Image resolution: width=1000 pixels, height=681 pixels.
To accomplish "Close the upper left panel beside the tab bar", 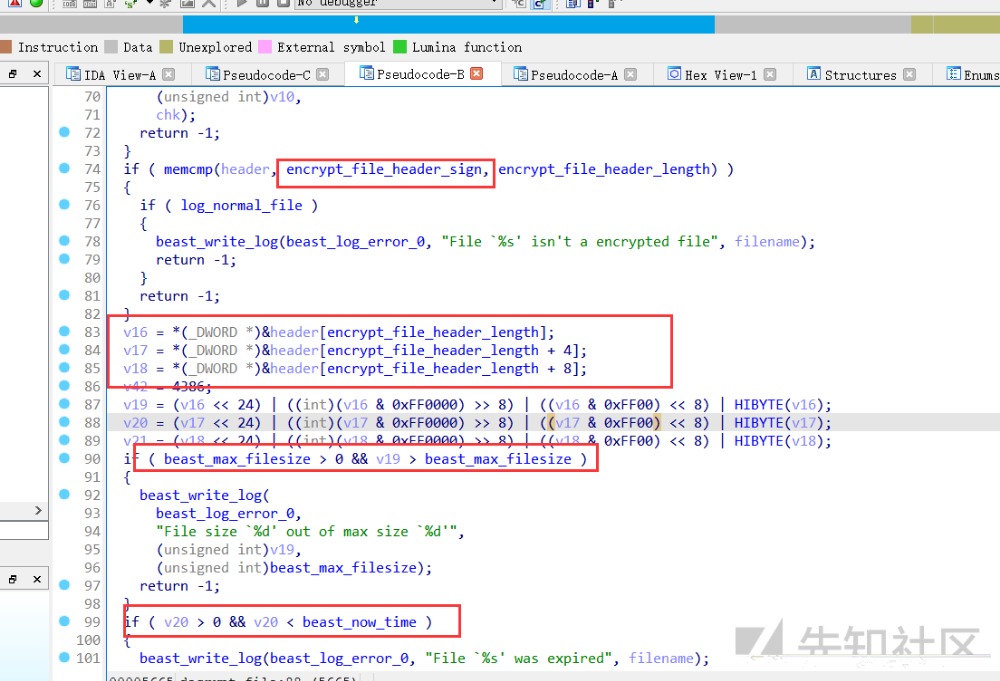I will click(x=37, y=74).
